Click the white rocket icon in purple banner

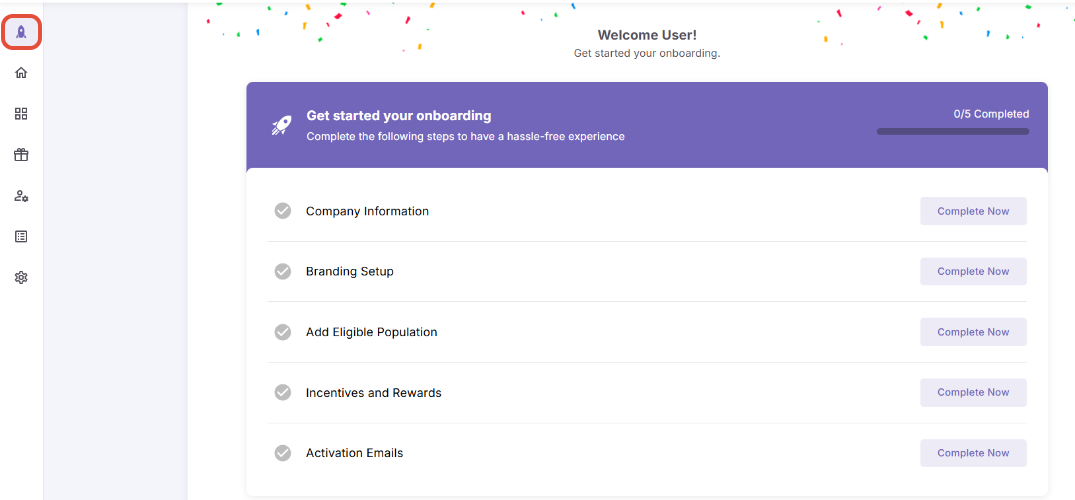pyautogui.click(x=281, y=125)
